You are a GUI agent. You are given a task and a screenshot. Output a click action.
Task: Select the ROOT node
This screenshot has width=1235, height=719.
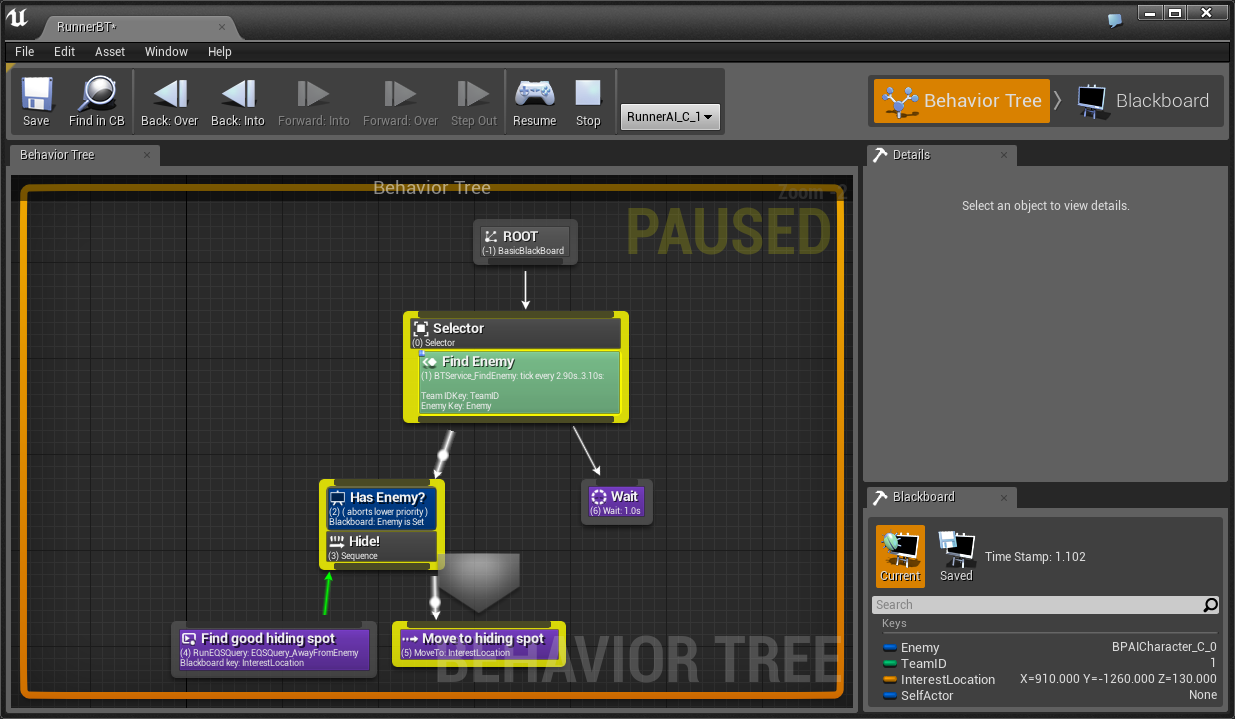click(526, 242)
